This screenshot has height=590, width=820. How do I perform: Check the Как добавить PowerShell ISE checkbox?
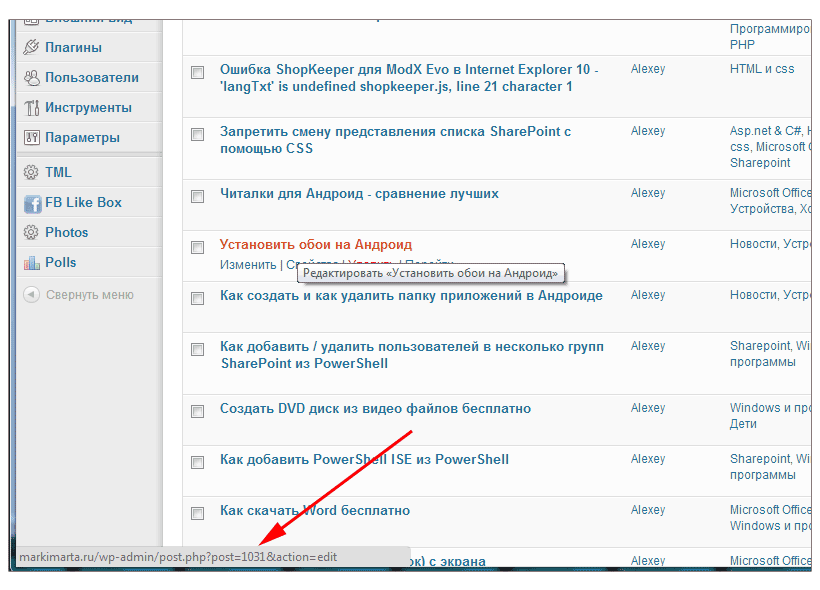pos(198,462)
